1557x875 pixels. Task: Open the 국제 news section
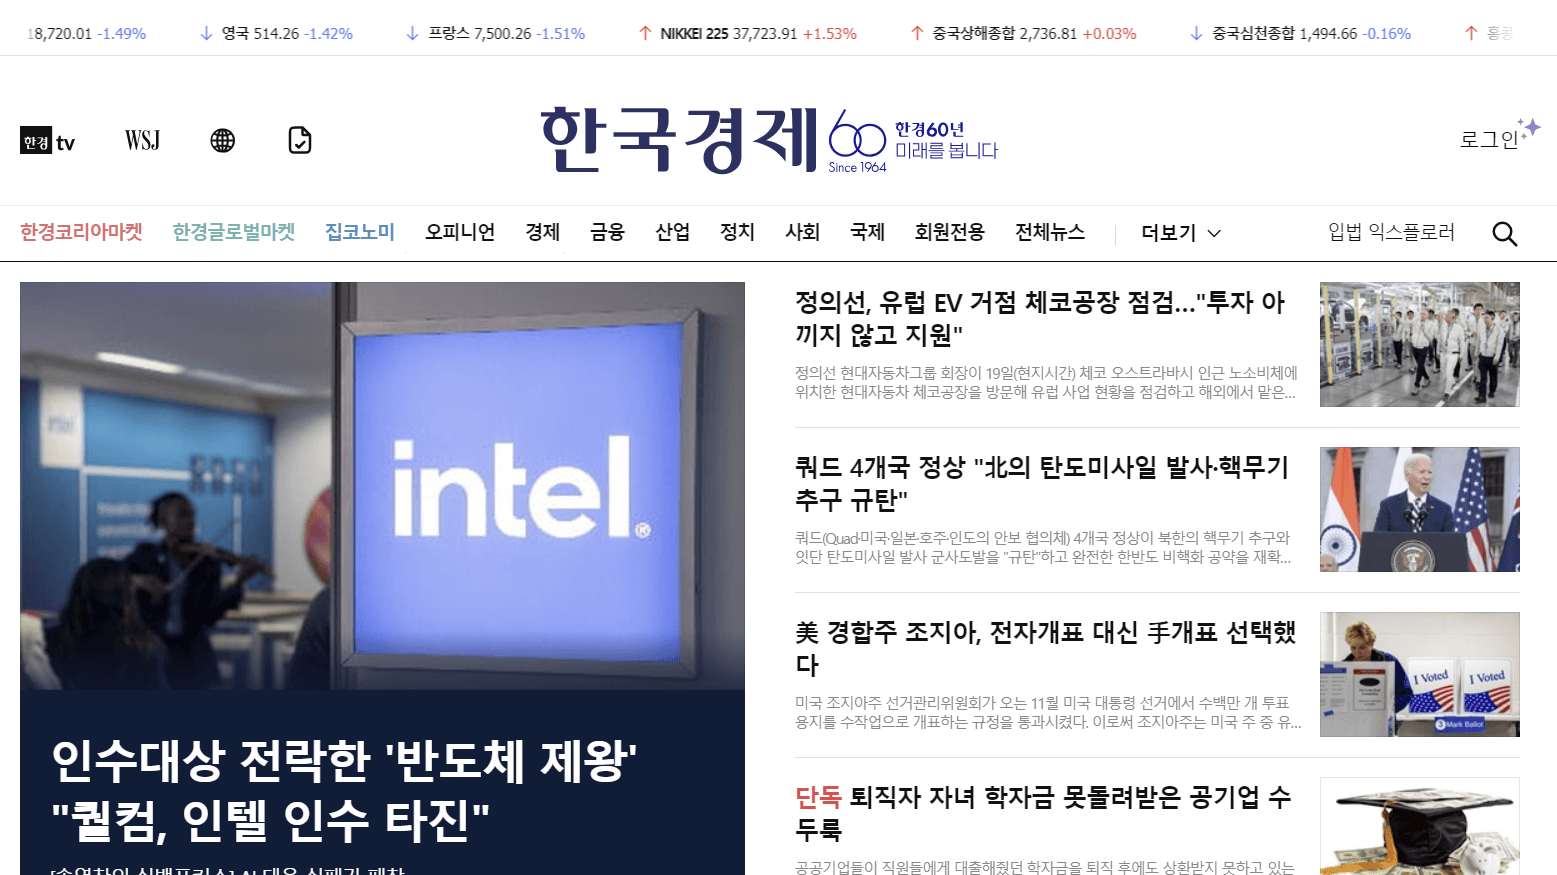(x=866, y=231)
